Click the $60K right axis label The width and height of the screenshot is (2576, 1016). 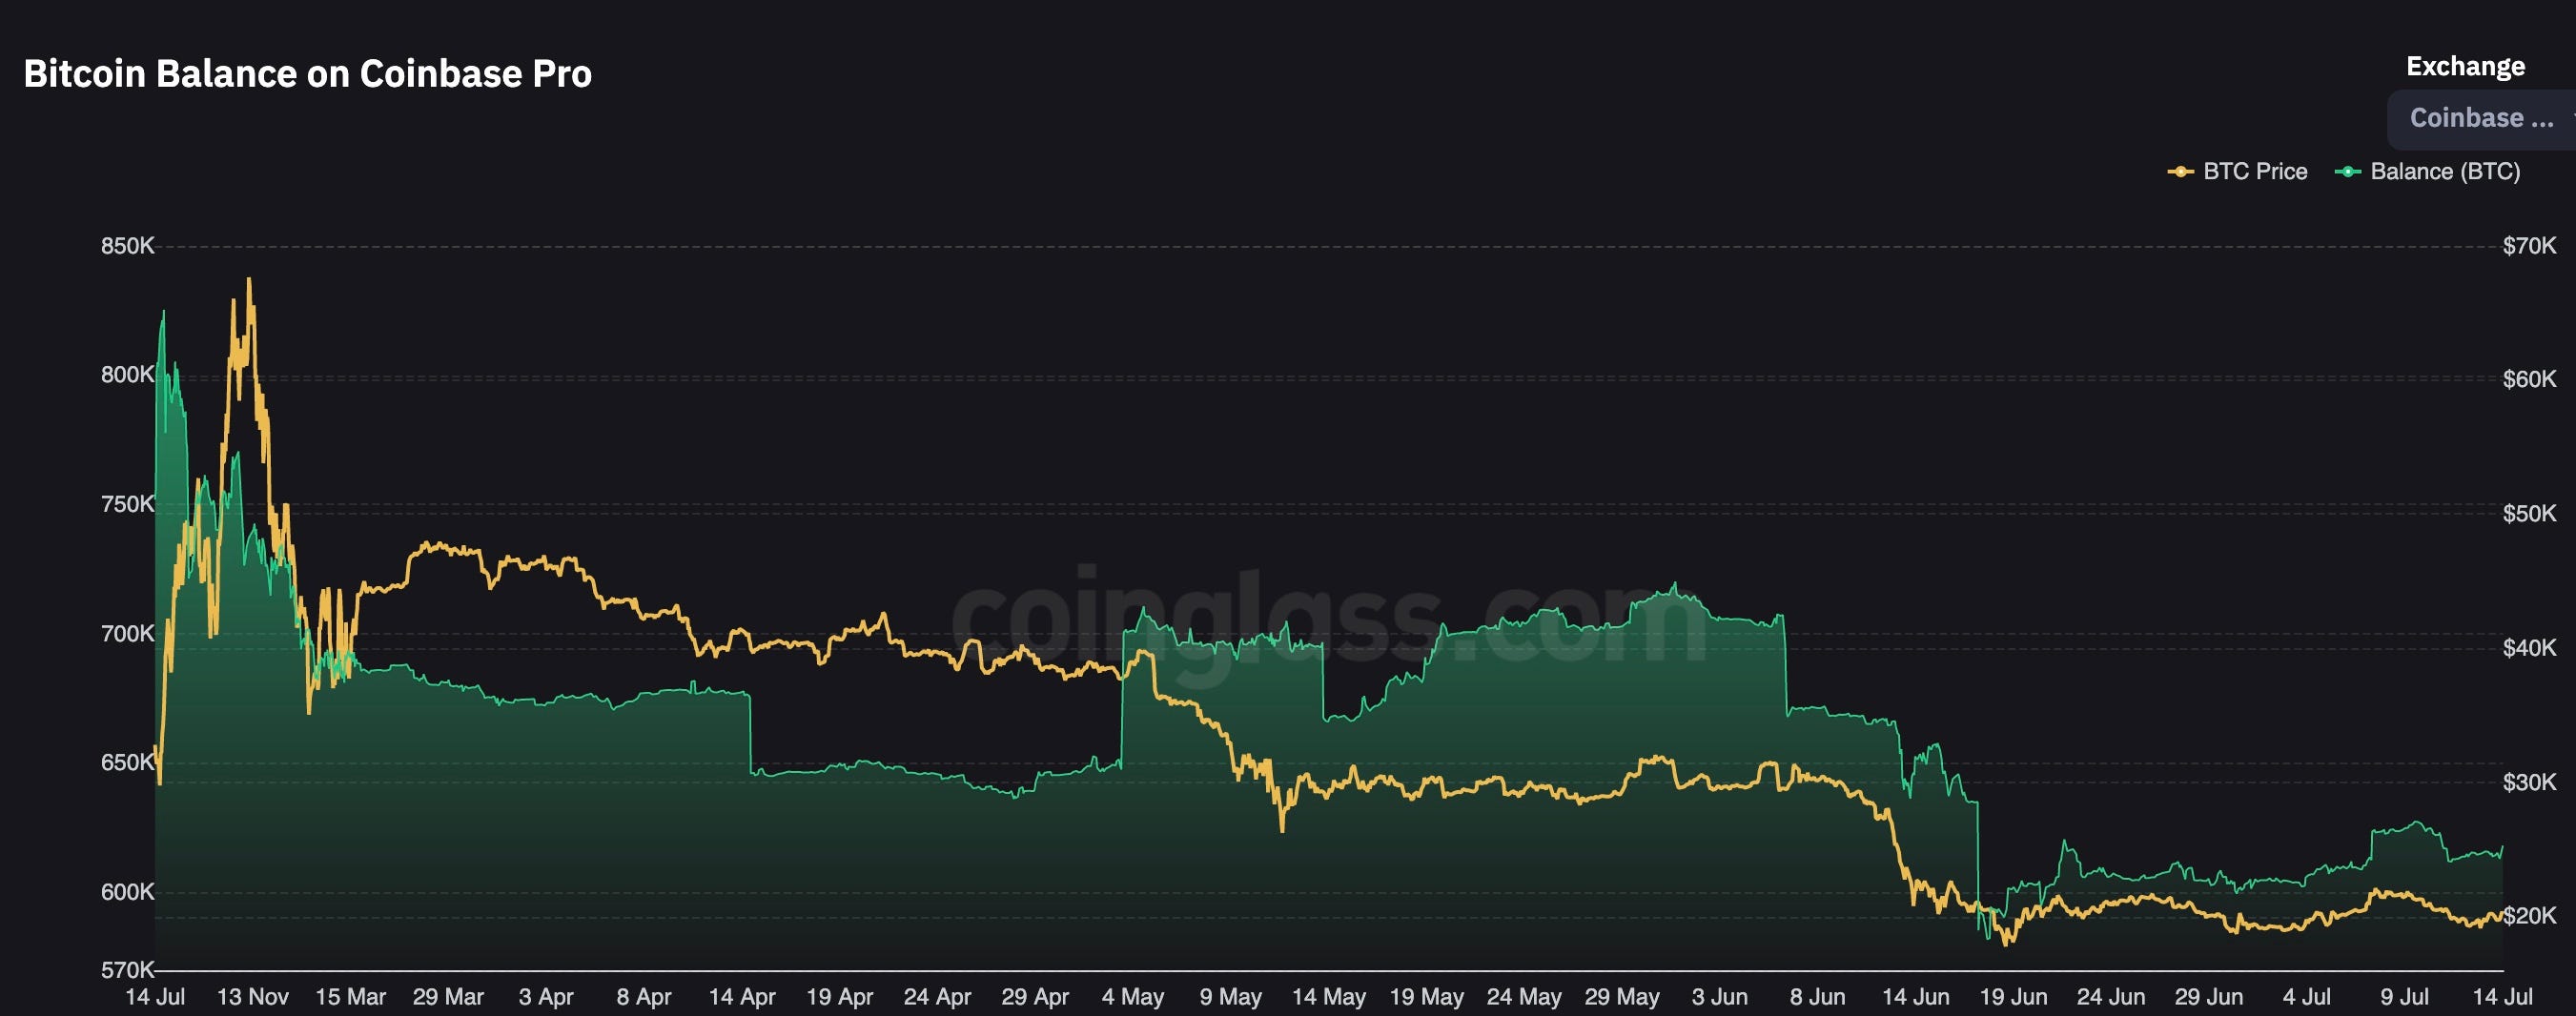pos(2529,379)
